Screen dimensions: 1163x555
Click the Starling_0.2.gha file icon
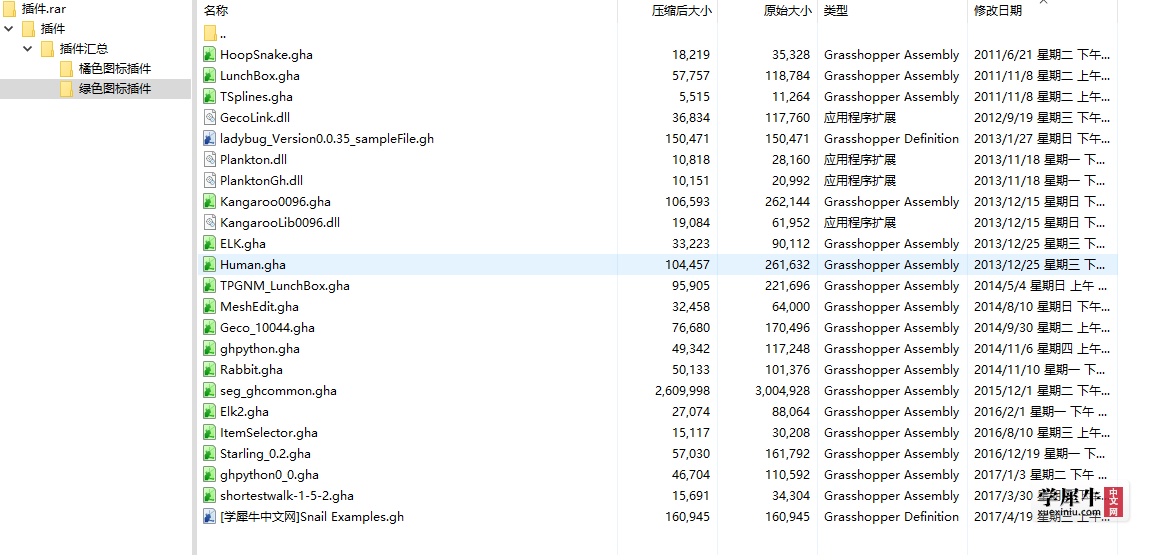pos(210,453)
